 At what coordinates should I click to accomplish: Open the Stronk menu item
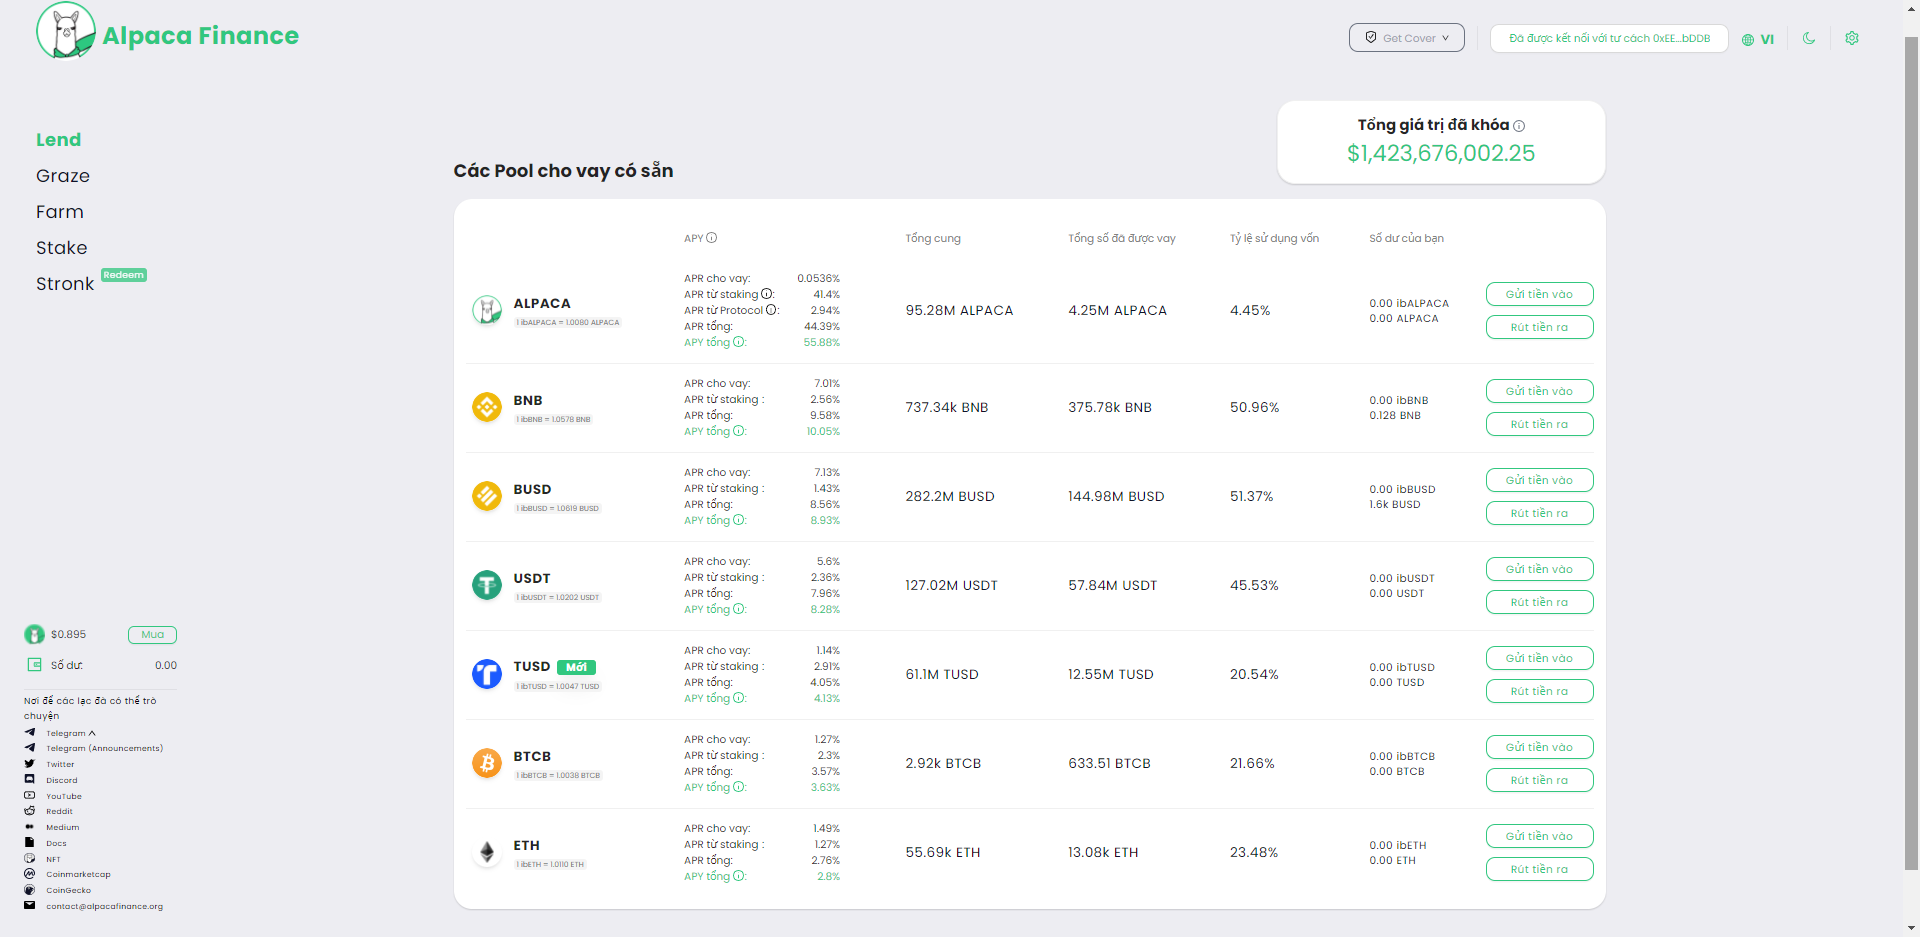point(65,284)
